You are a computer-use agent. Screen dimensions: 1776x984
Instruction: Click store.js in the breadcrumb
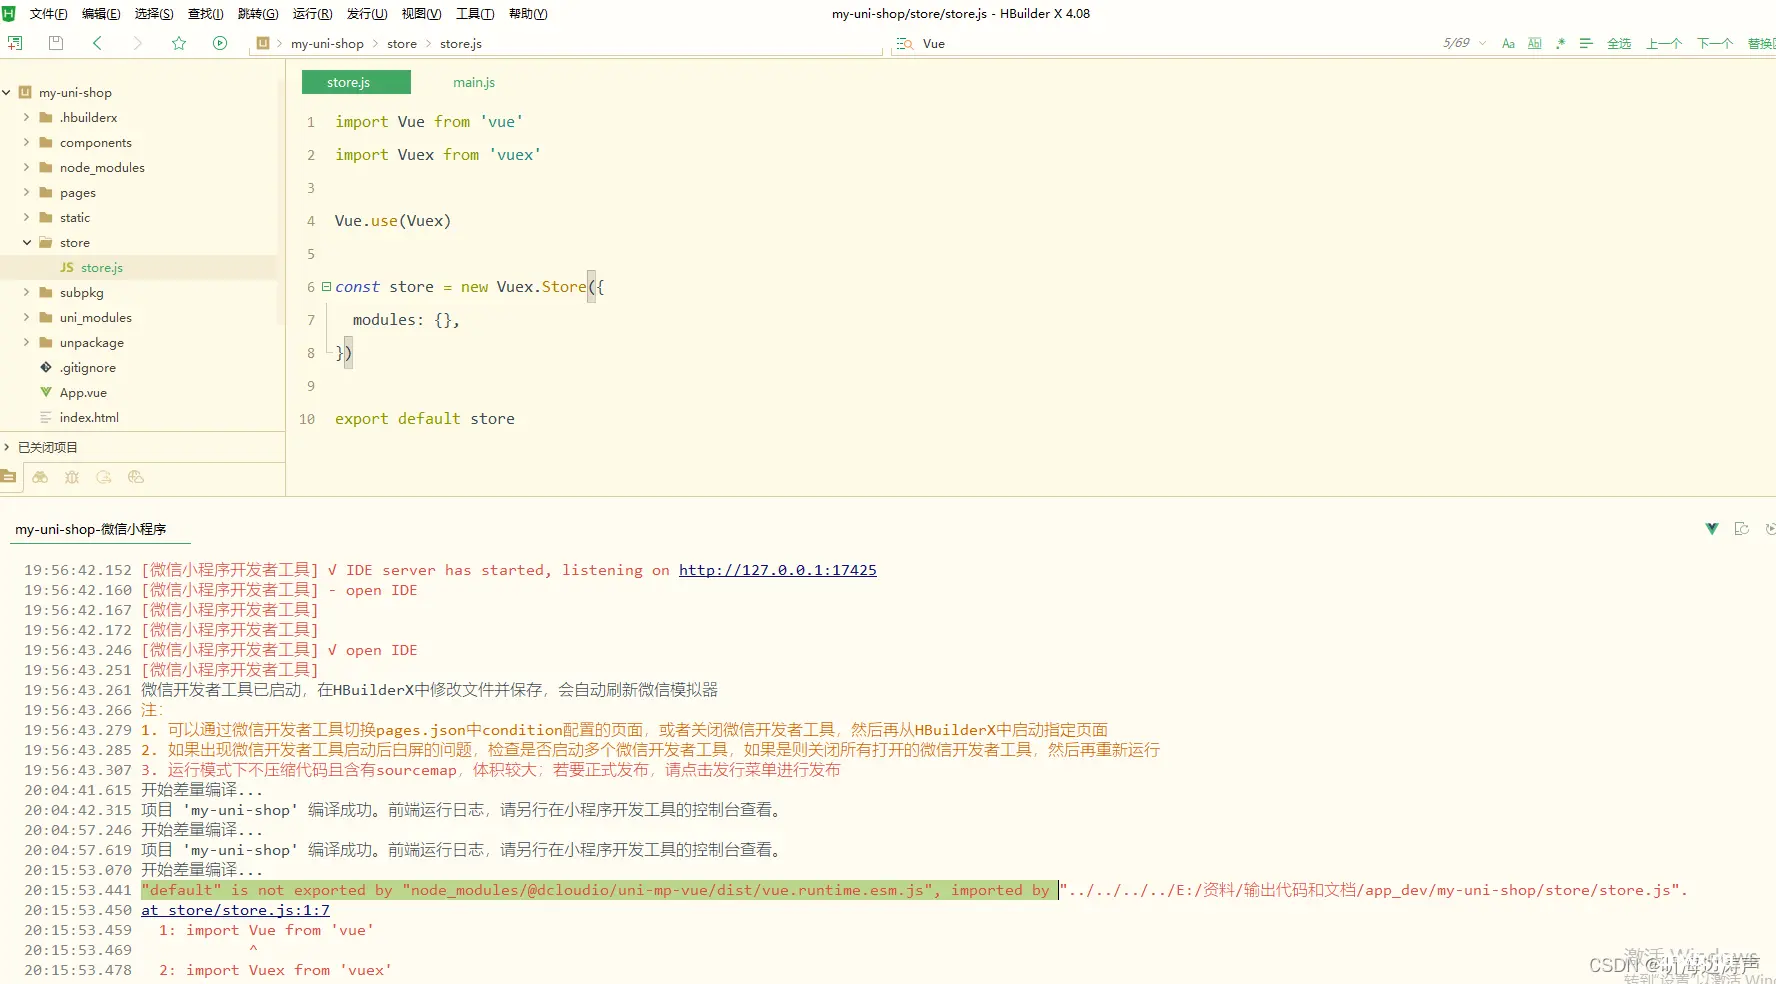461,44
